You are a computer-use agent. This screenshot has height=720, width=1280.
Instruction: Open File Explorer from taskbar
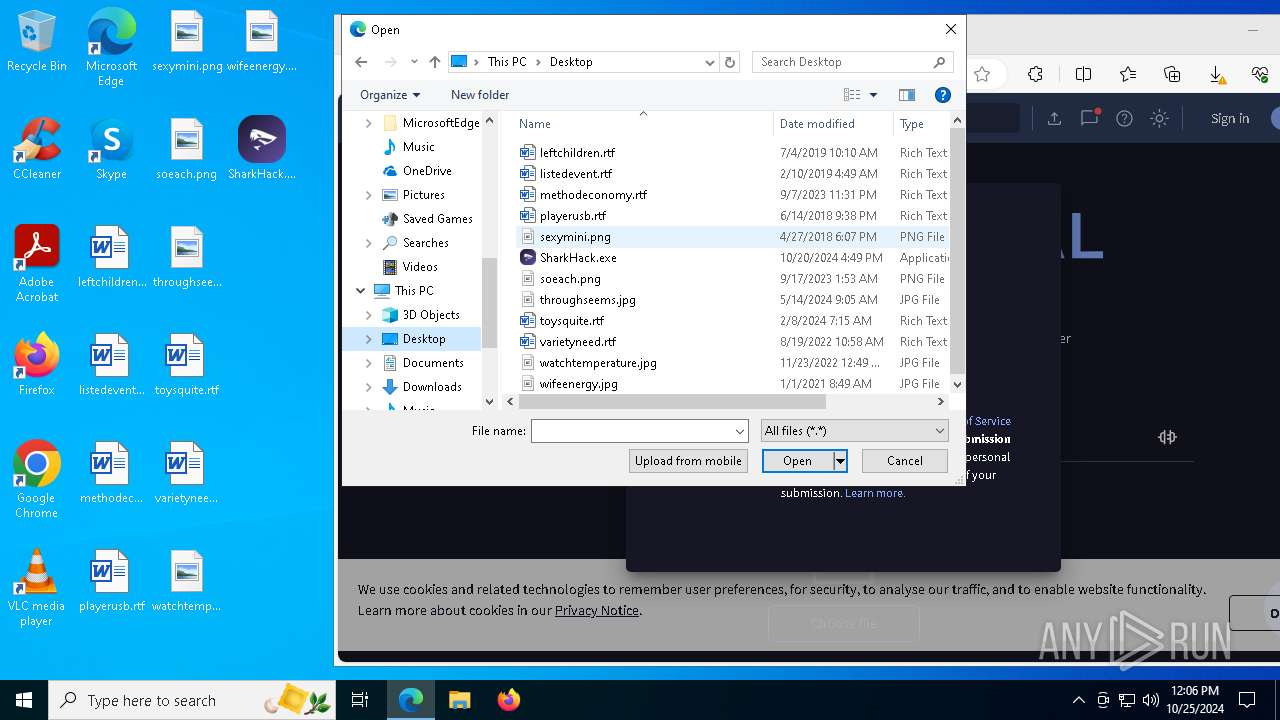tap(459, 700)
